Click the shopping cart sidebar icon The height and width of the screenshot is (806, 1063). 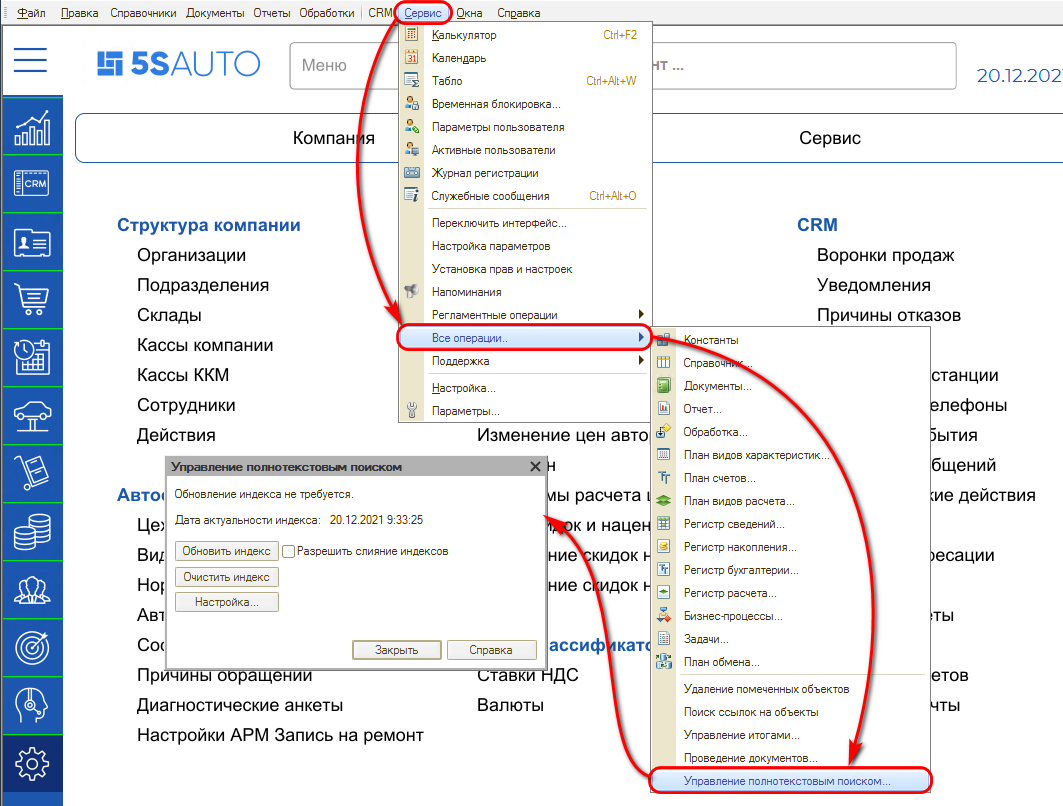coord(32,298)
